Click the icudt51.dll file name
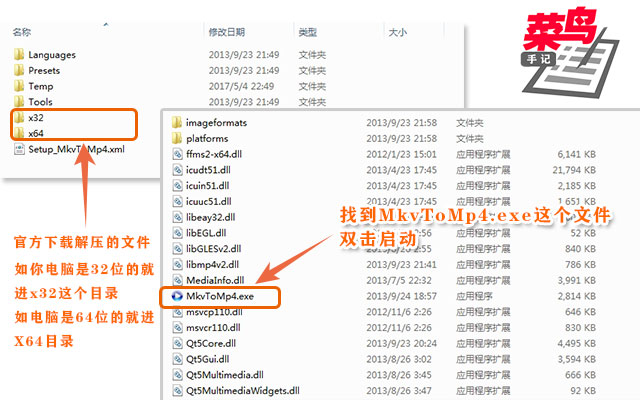640x400 pixels. pos(208,170)
